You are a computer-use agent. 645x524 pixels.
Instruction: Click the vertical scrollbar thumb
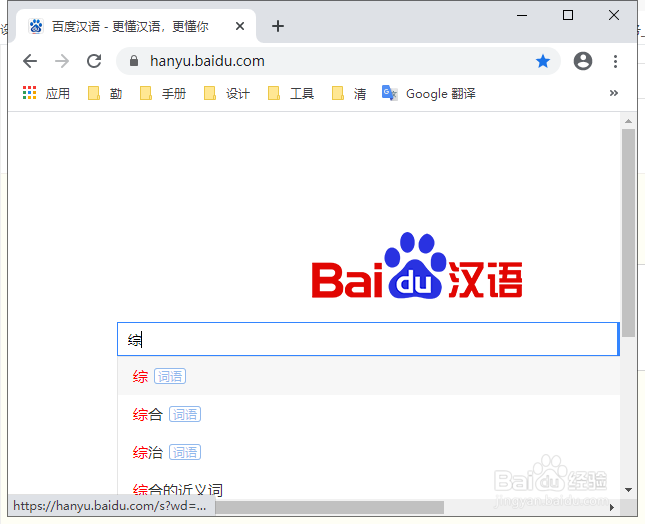click(628, 233)
